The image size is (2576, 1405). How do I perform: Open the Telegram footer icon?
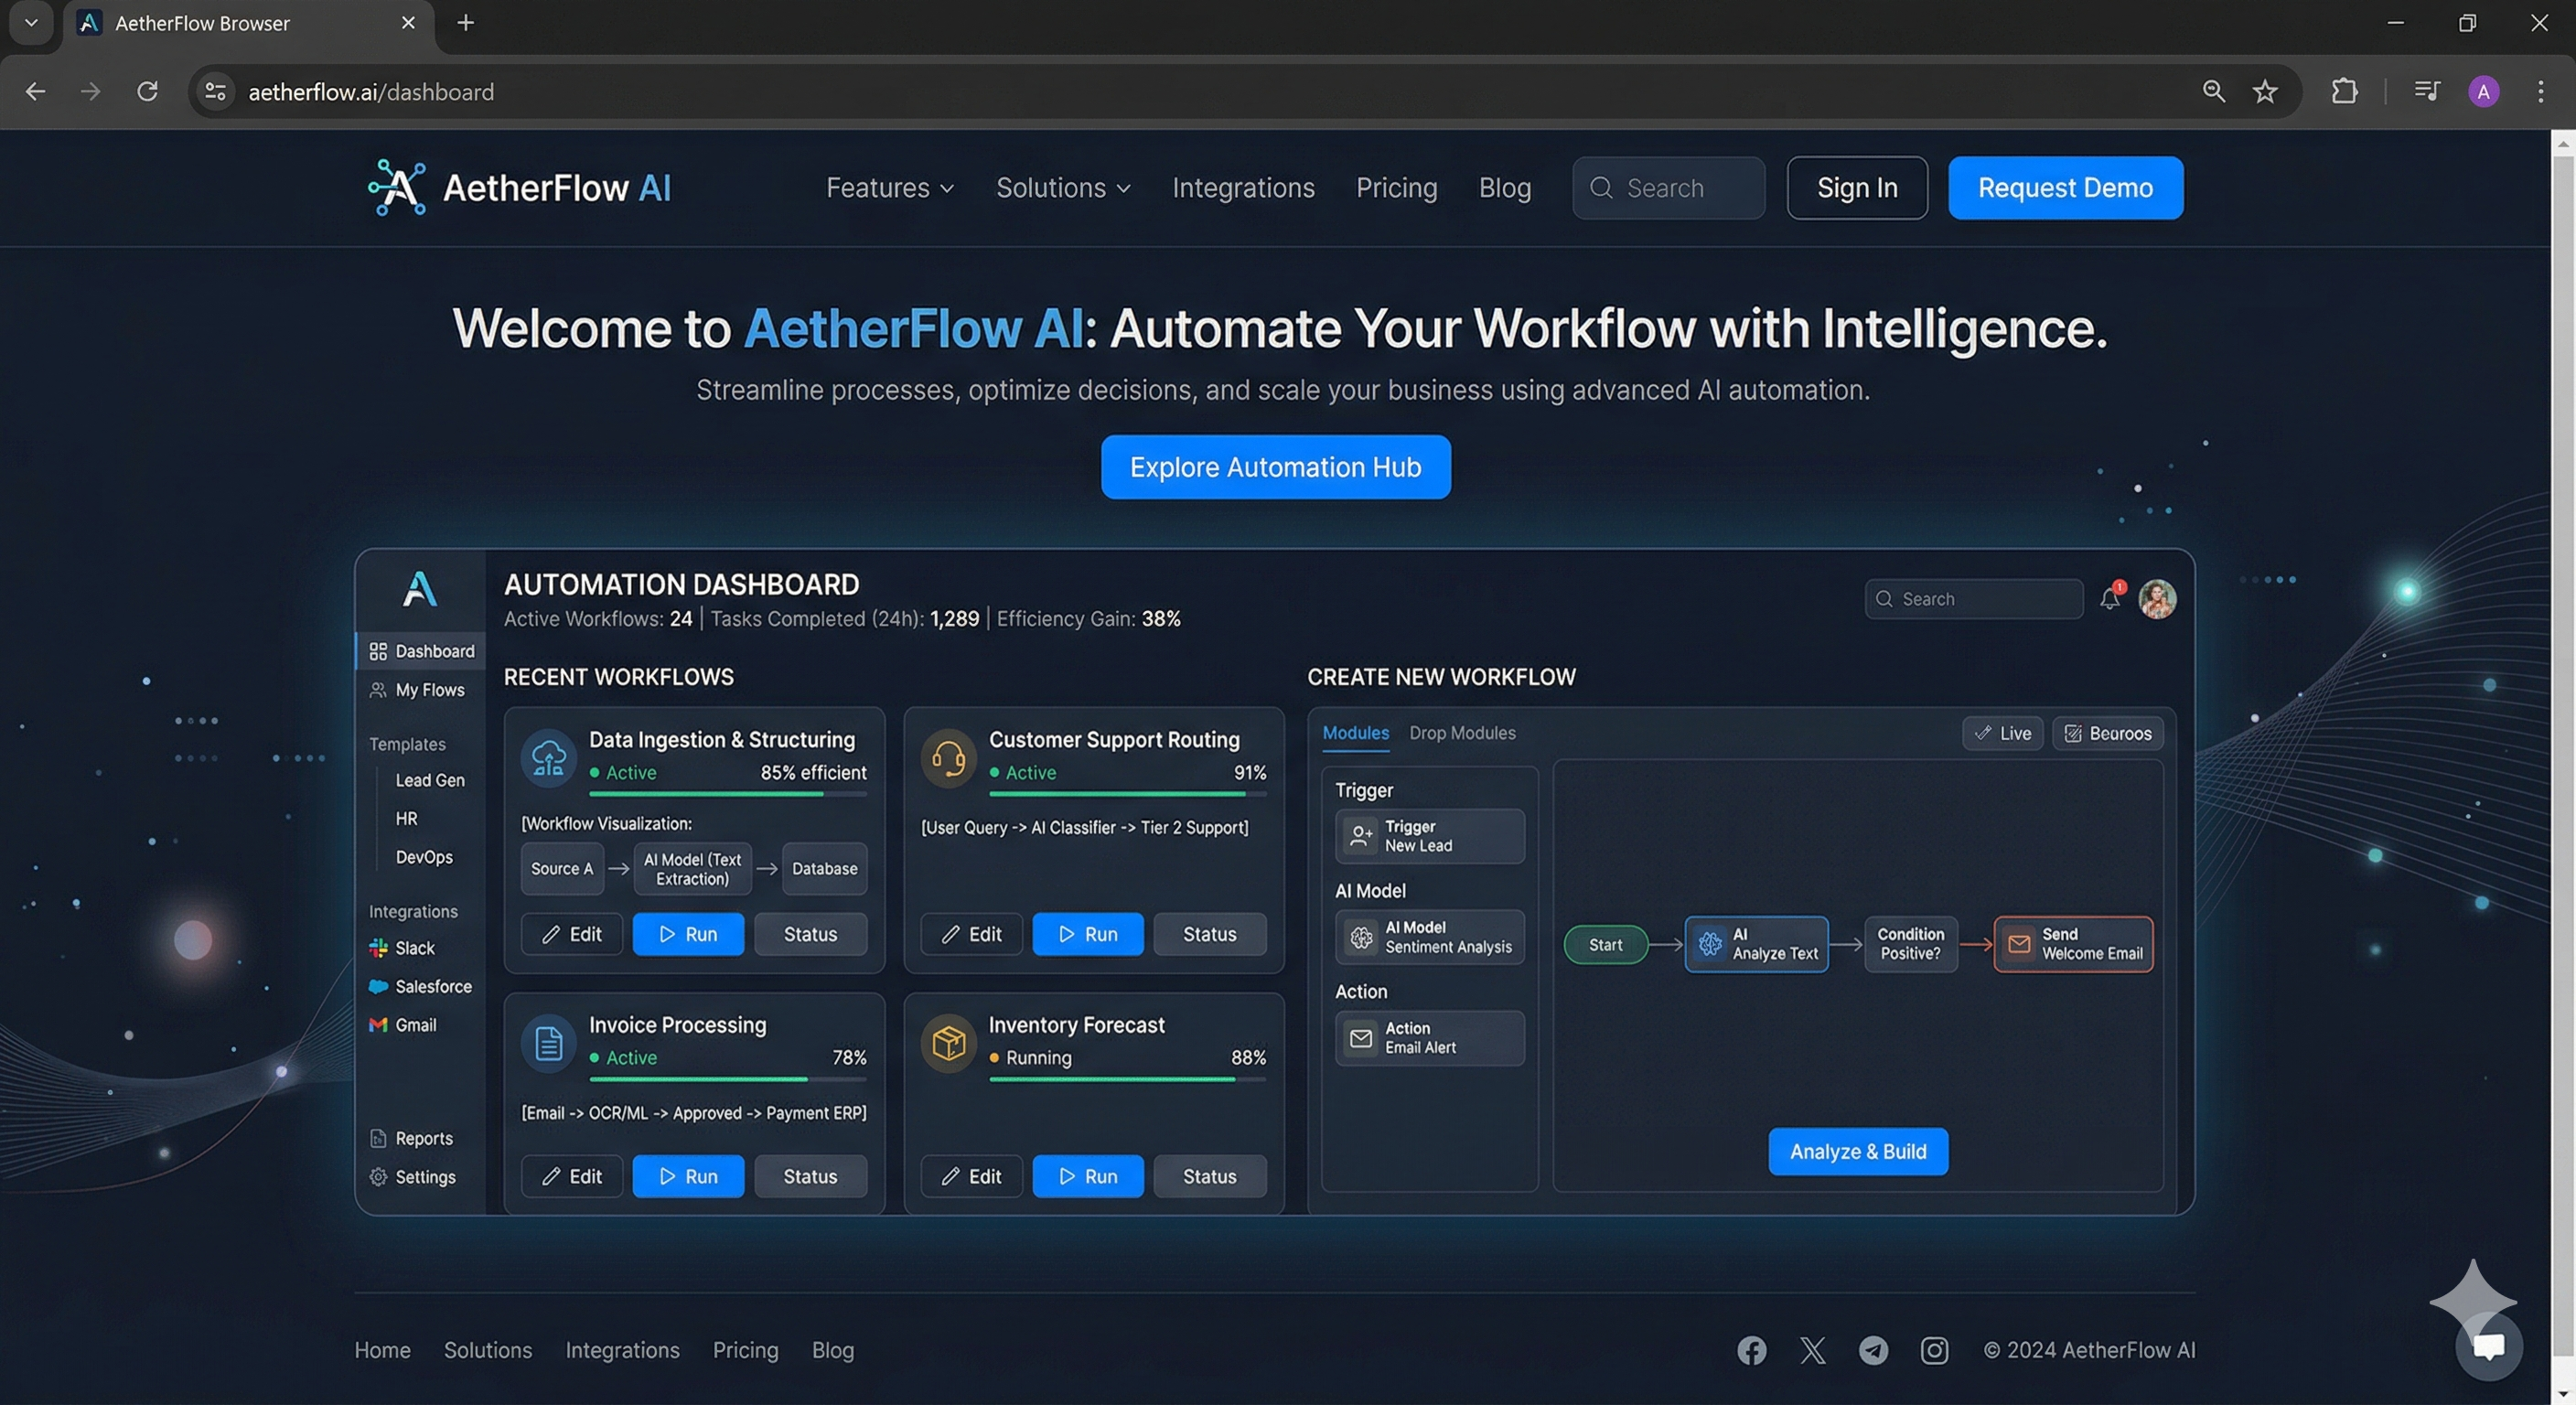[x=1873, y=1350]
